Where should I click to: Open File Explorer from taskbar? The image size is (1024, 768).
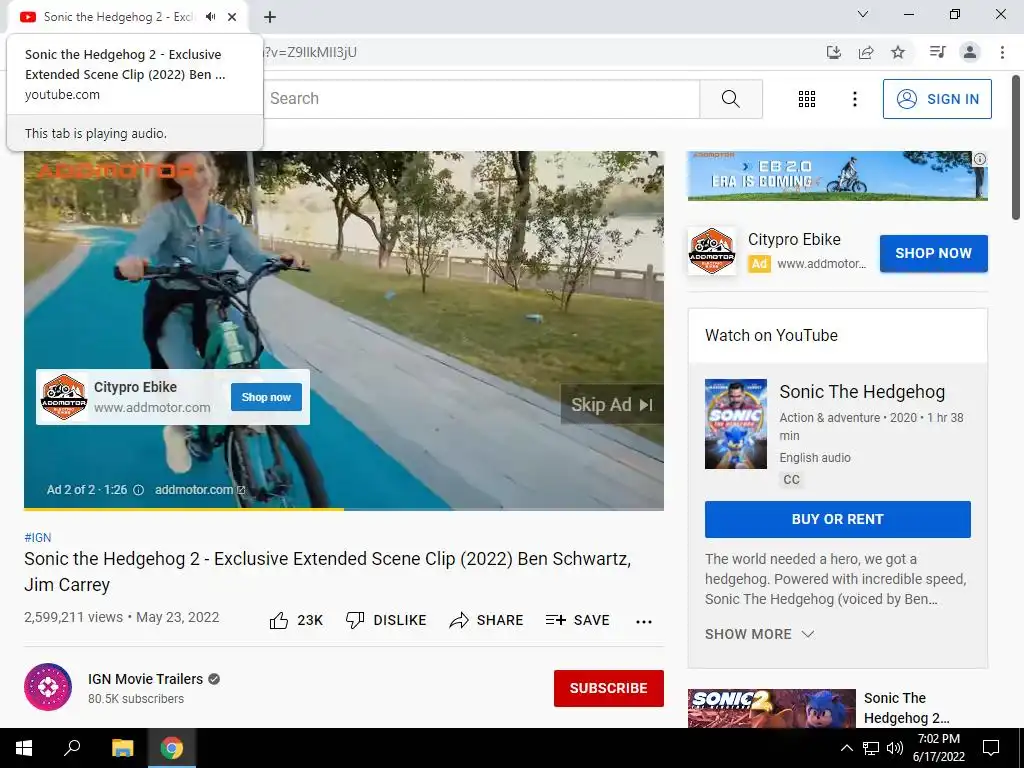122,748
